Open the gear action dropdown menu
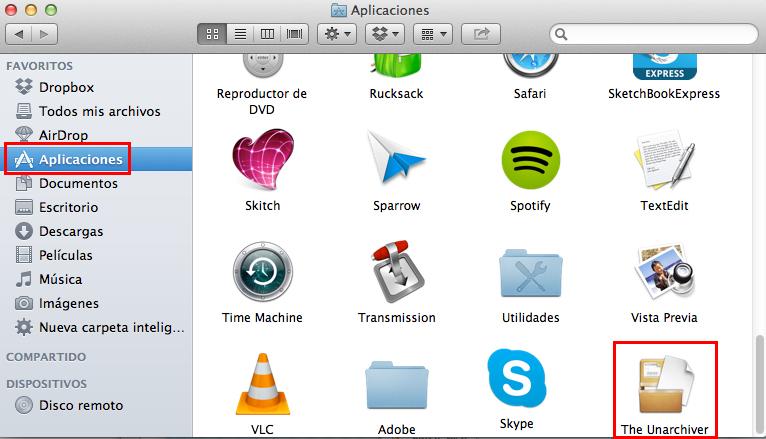 [335, 34]
